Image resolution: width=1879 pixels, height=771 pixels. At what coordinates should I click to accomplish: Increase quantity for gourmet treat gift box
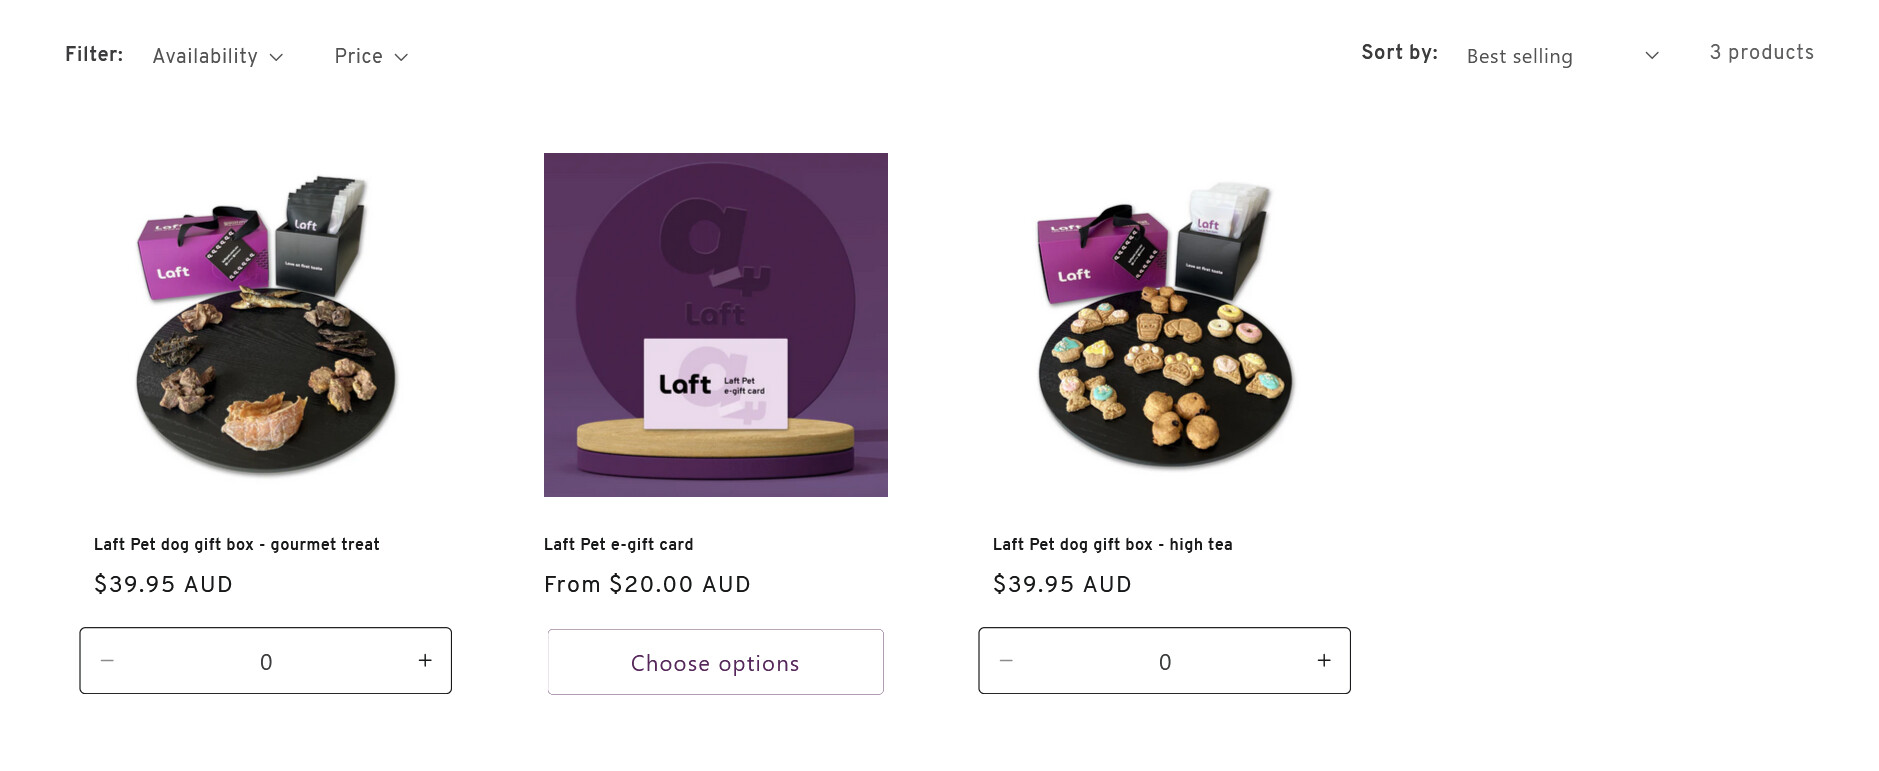(425, 661)
